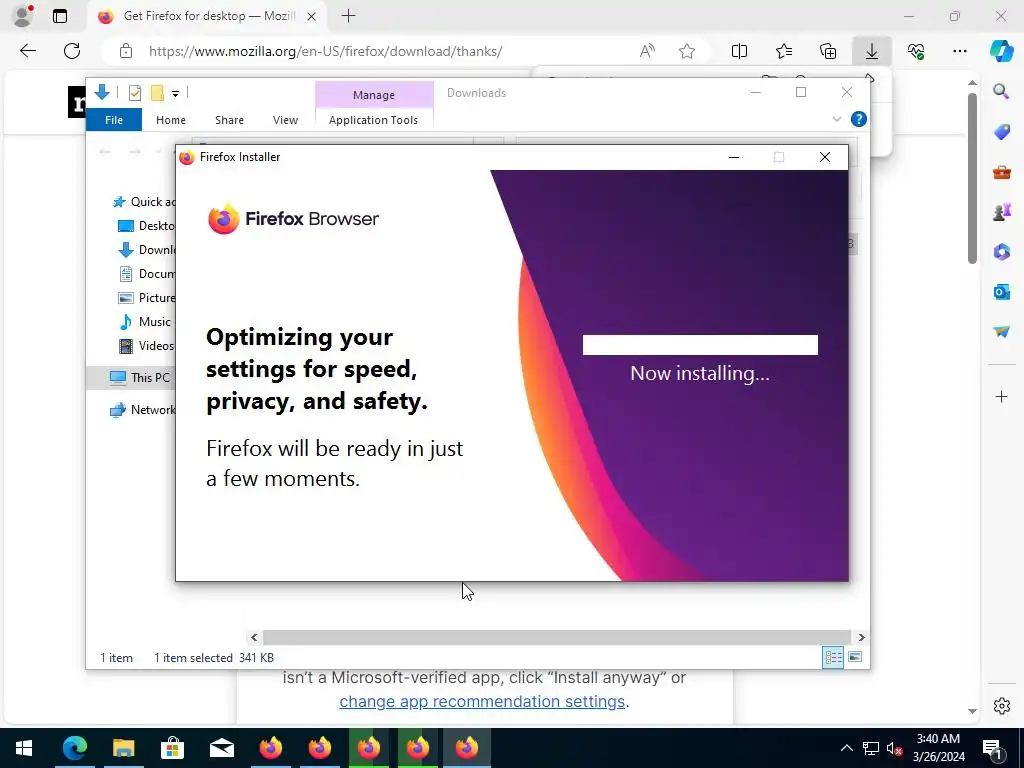Follow change app recommendation settings link
The image size is (1024, 768).
(482, 701)
